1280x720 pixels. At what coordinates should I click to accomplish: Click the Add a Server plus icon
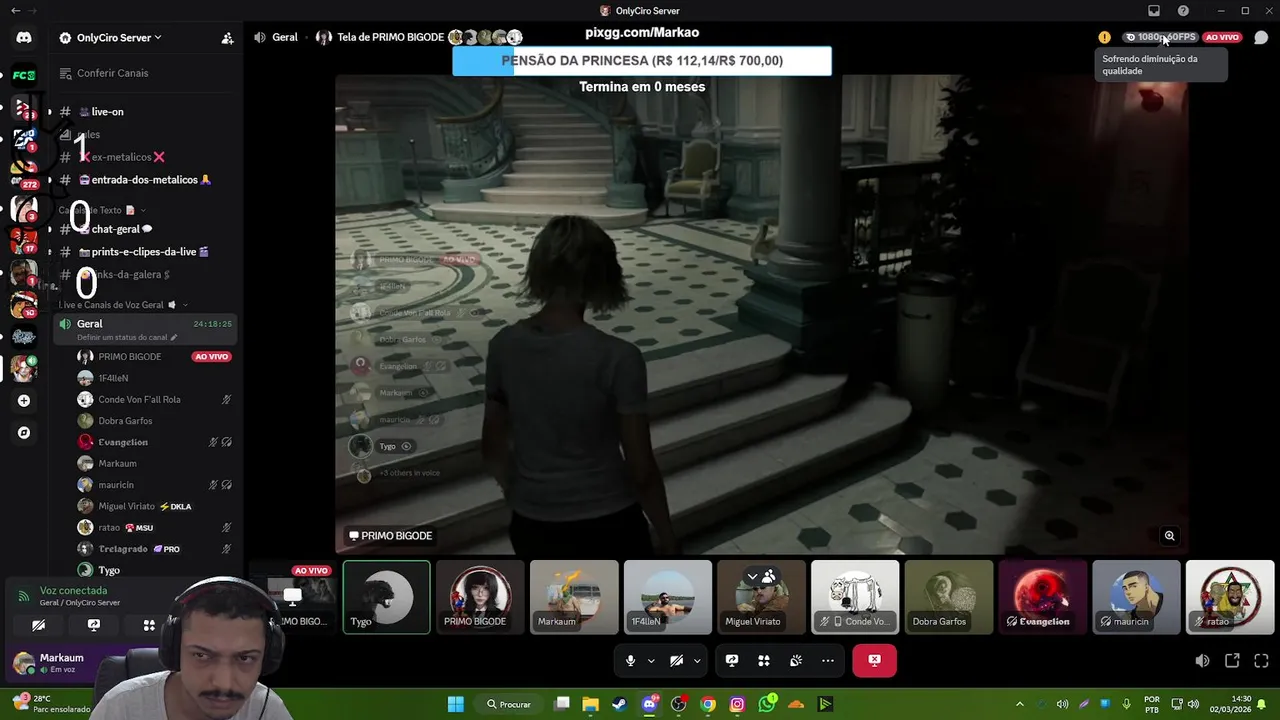click(x=24, y=401)
